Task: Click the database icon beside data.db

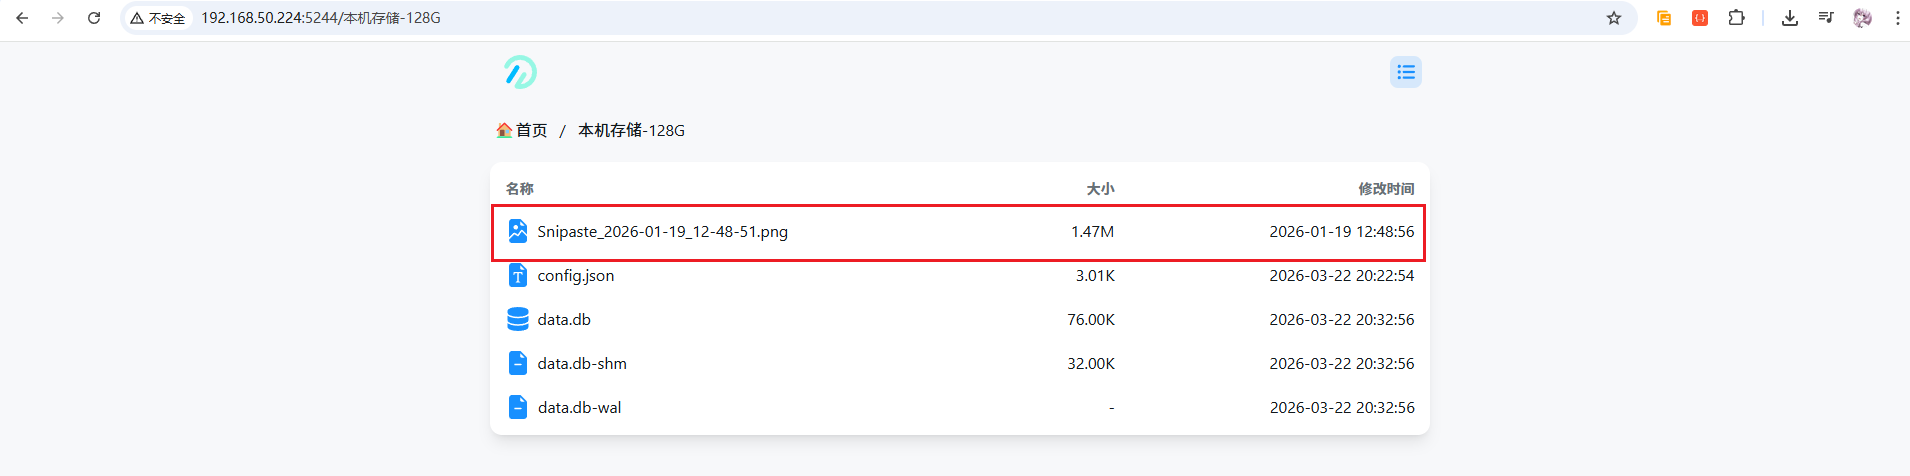Action: (518, 320)
